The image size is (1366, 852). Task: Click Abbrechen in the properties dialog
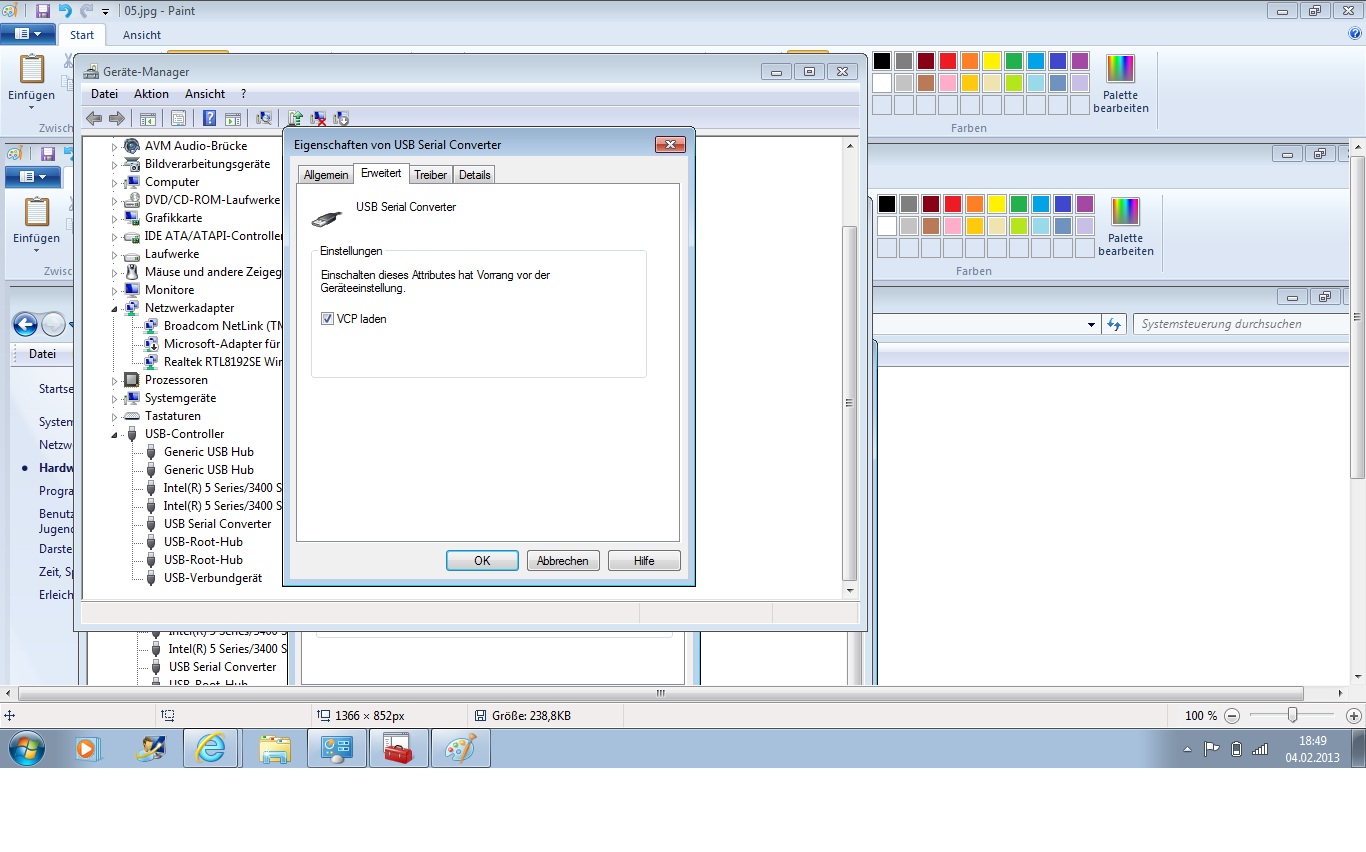click(563, 561)
